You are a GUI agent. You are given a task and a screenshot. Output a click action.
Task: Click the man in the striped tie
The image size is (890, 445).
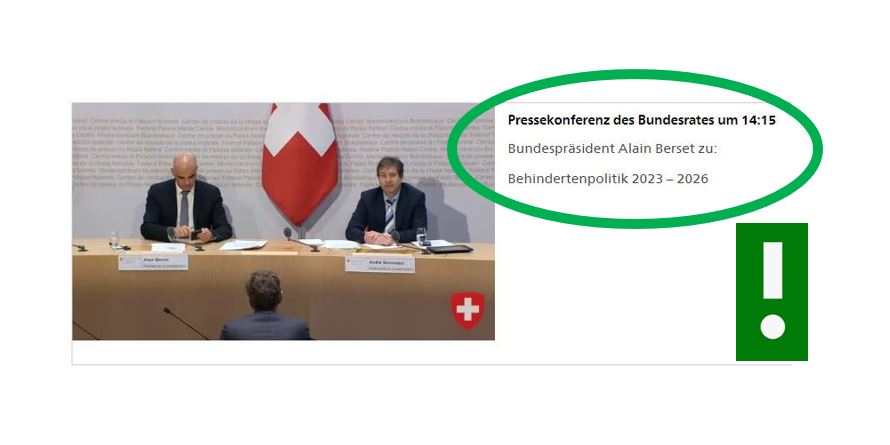387,201
